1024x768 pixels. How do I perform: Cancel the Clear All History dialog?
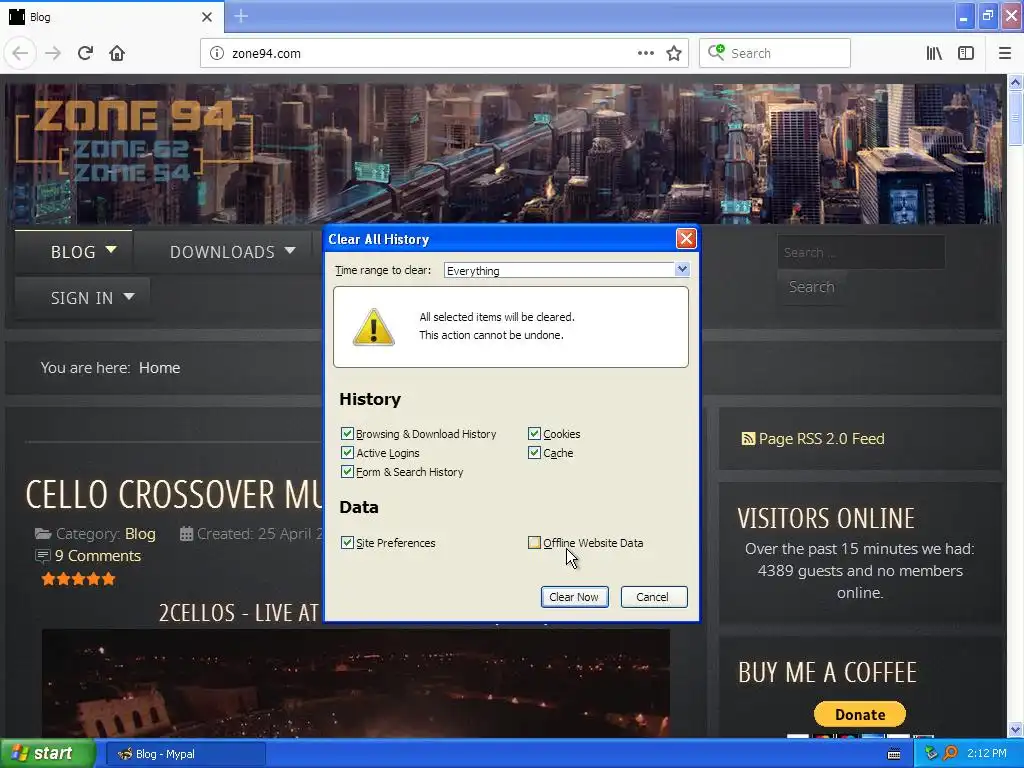653,597
